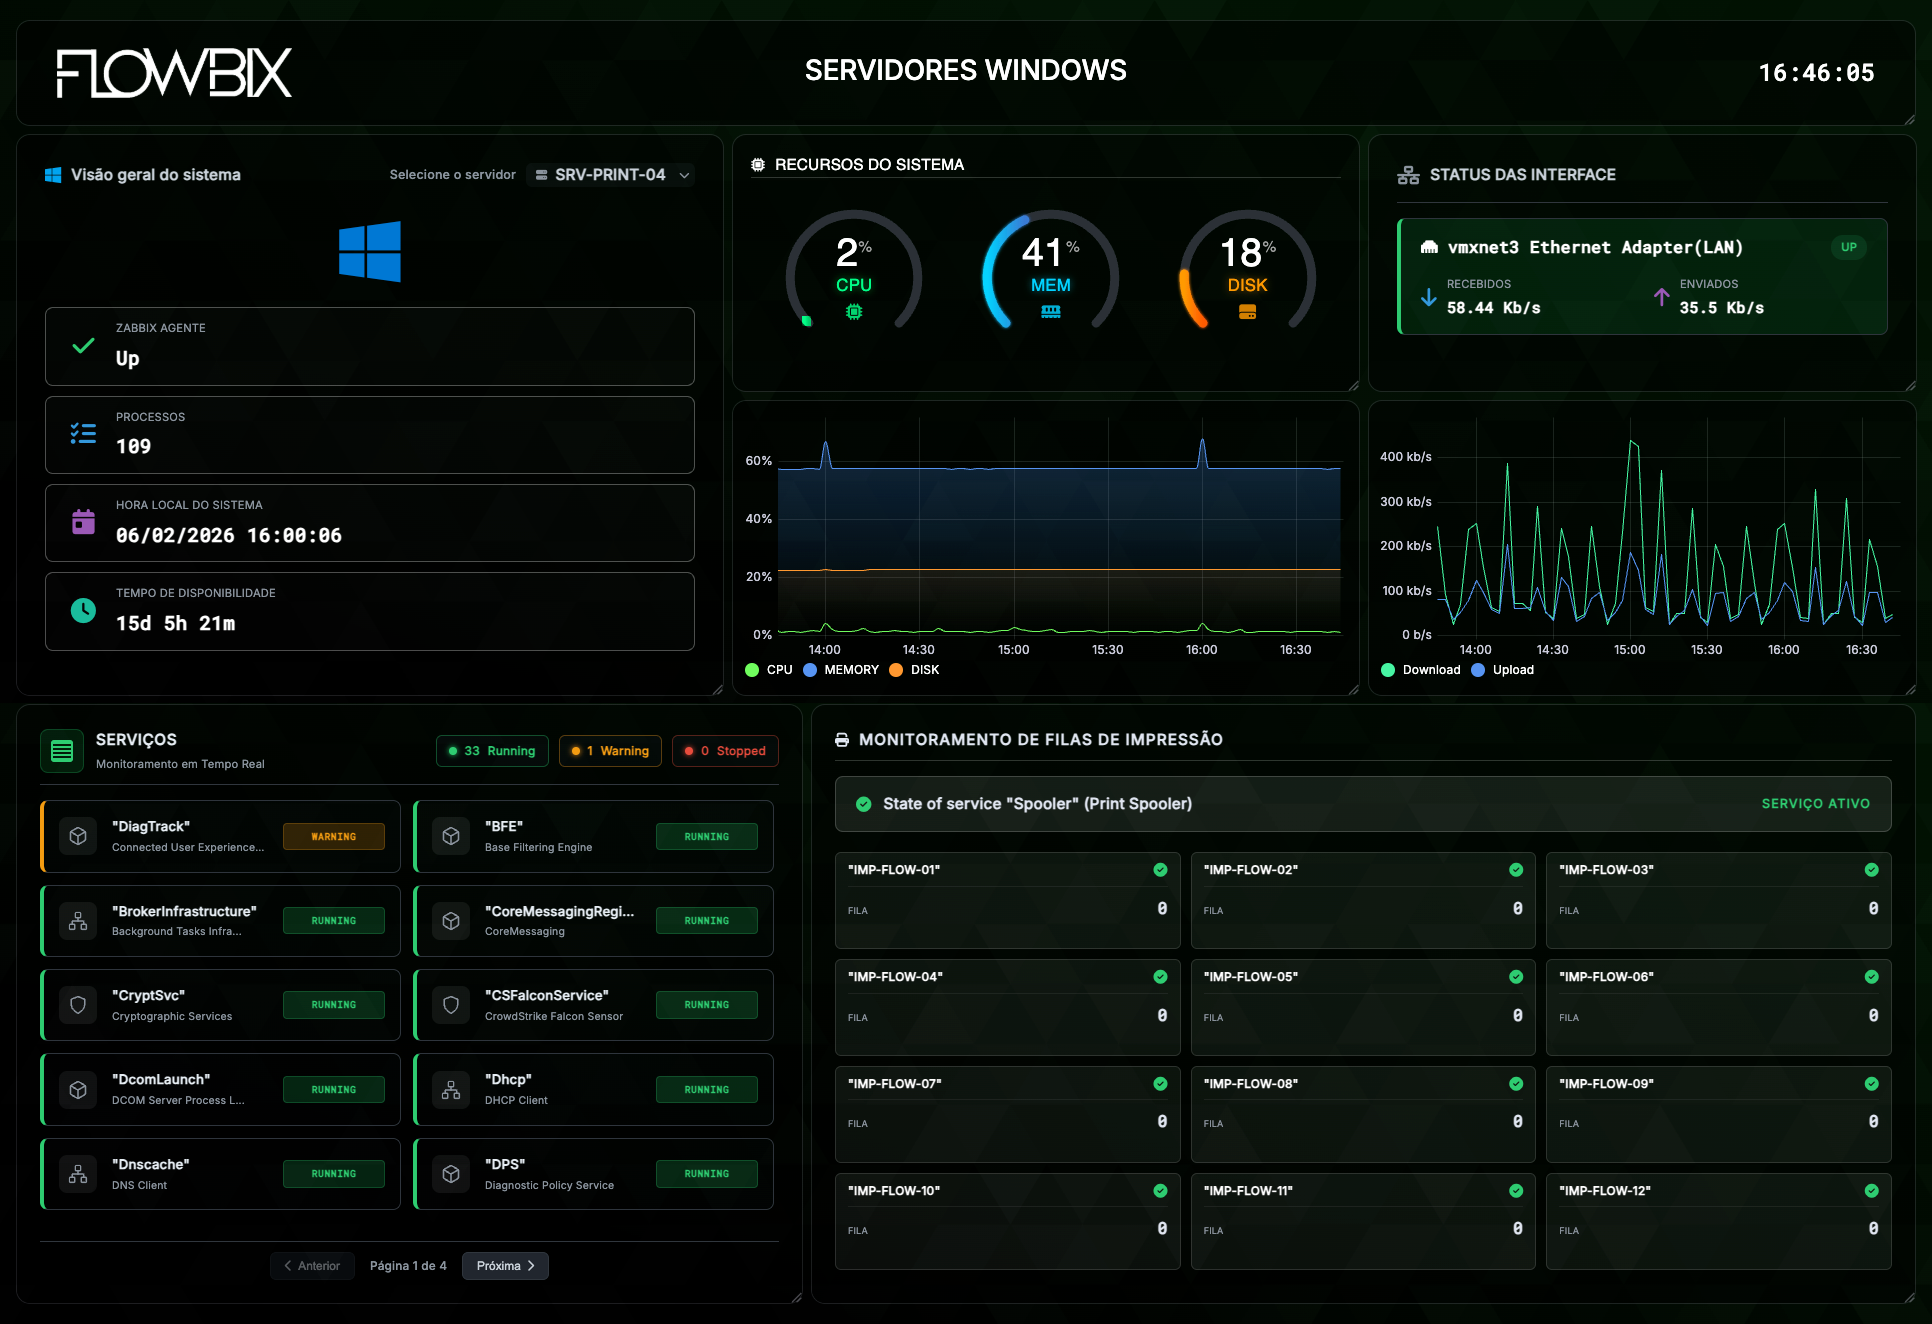Click the SERVIDORES WINDOWS title
1932x1324 pixels.
[x=966, y=70]
